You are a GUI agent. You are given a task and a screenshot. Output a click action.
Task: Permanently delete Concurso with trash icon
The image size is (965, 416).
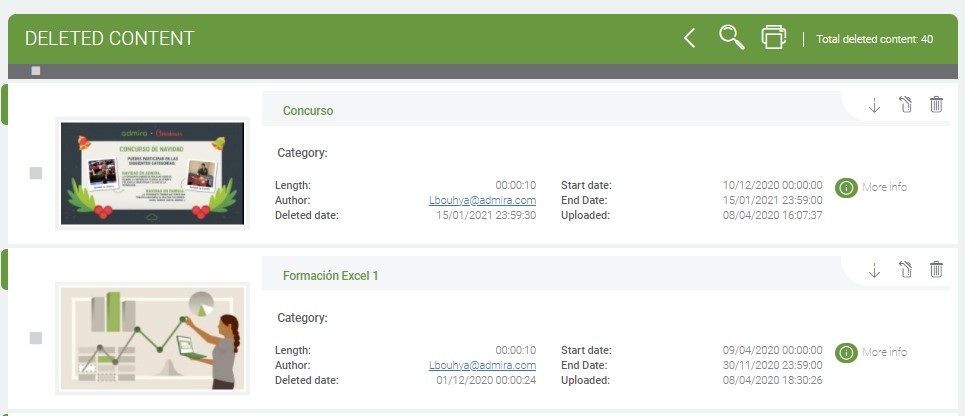point(936,105)
